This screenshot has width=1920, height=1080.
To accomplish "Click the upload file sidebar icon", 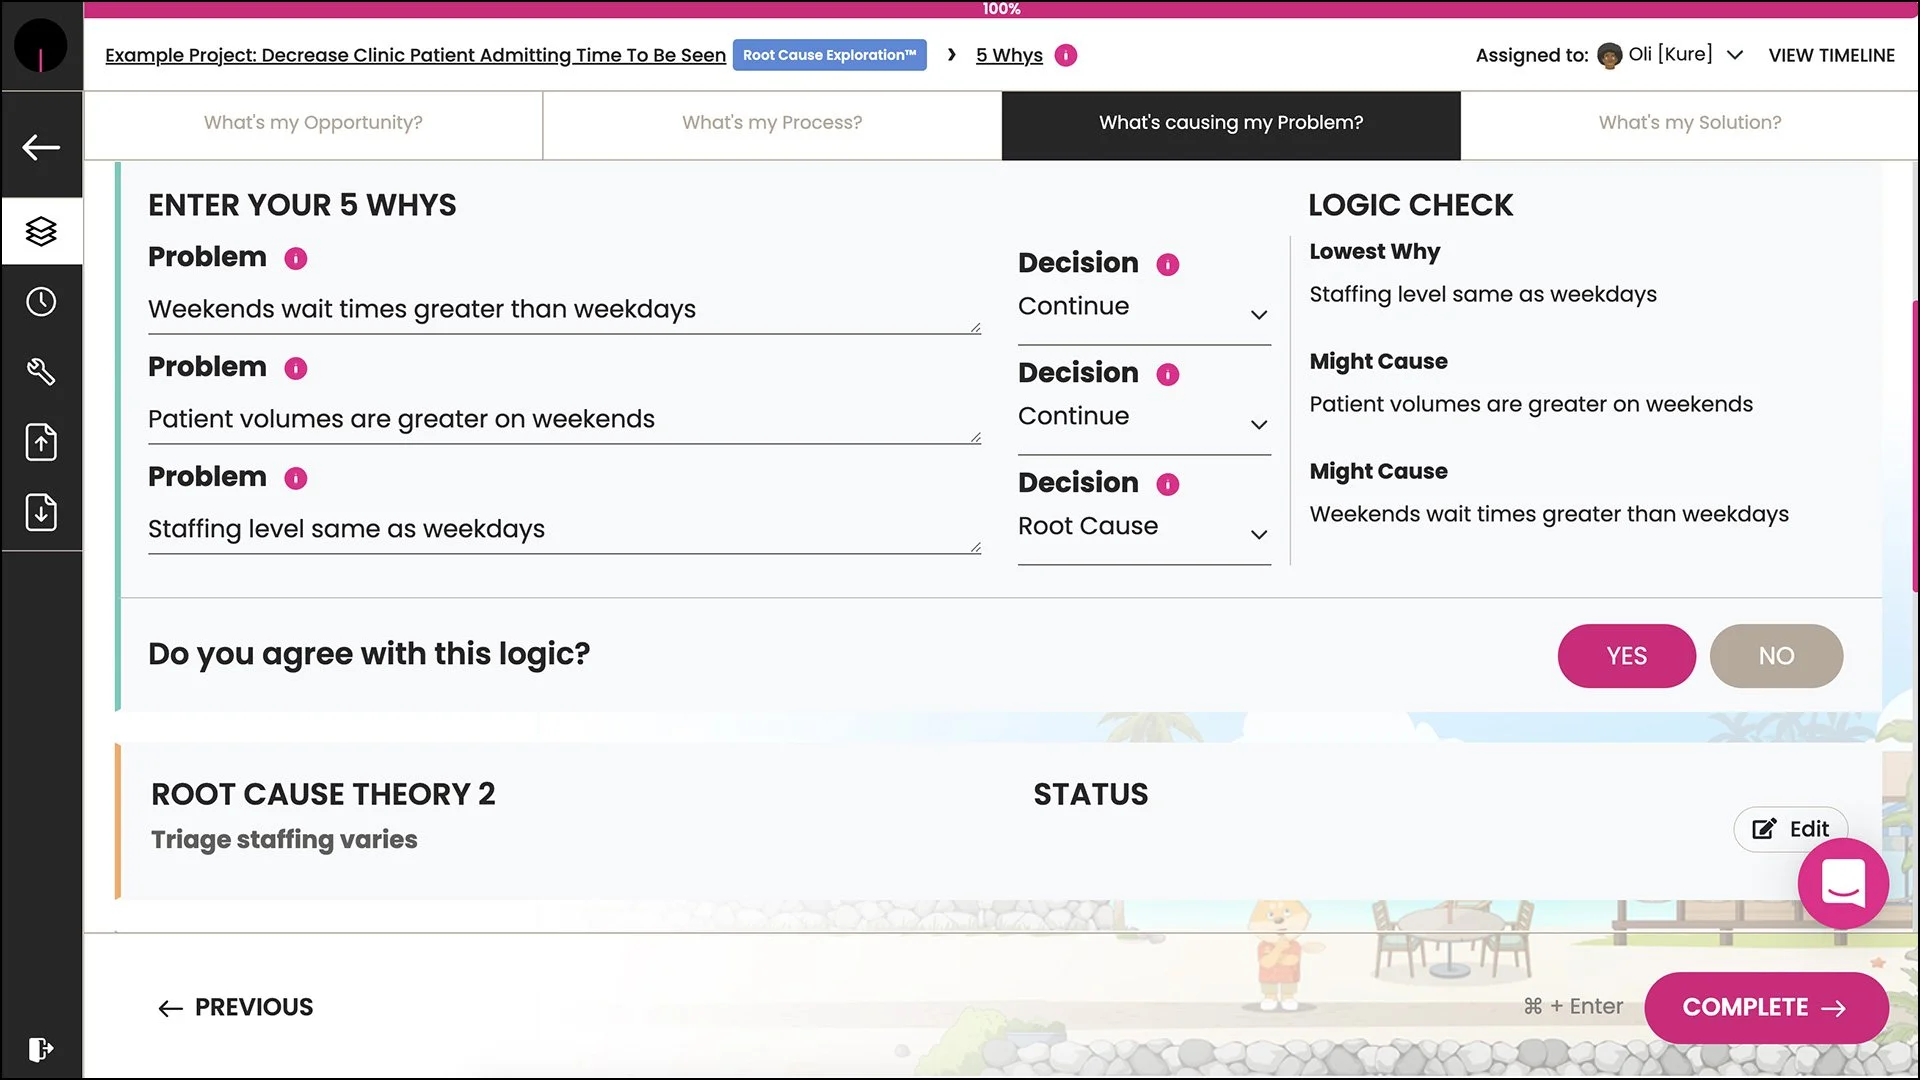I will click(x=41, y=442).
